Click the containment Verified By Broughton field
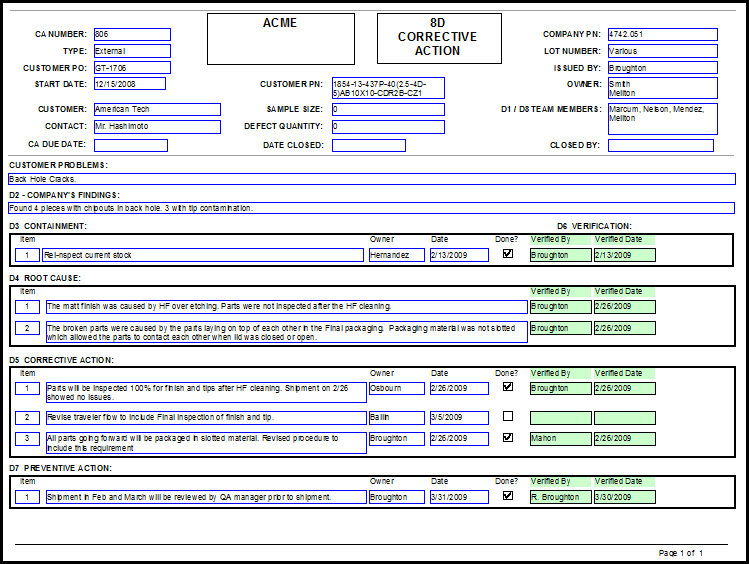This screenshot has height=564, width=749. coord(561,255)
